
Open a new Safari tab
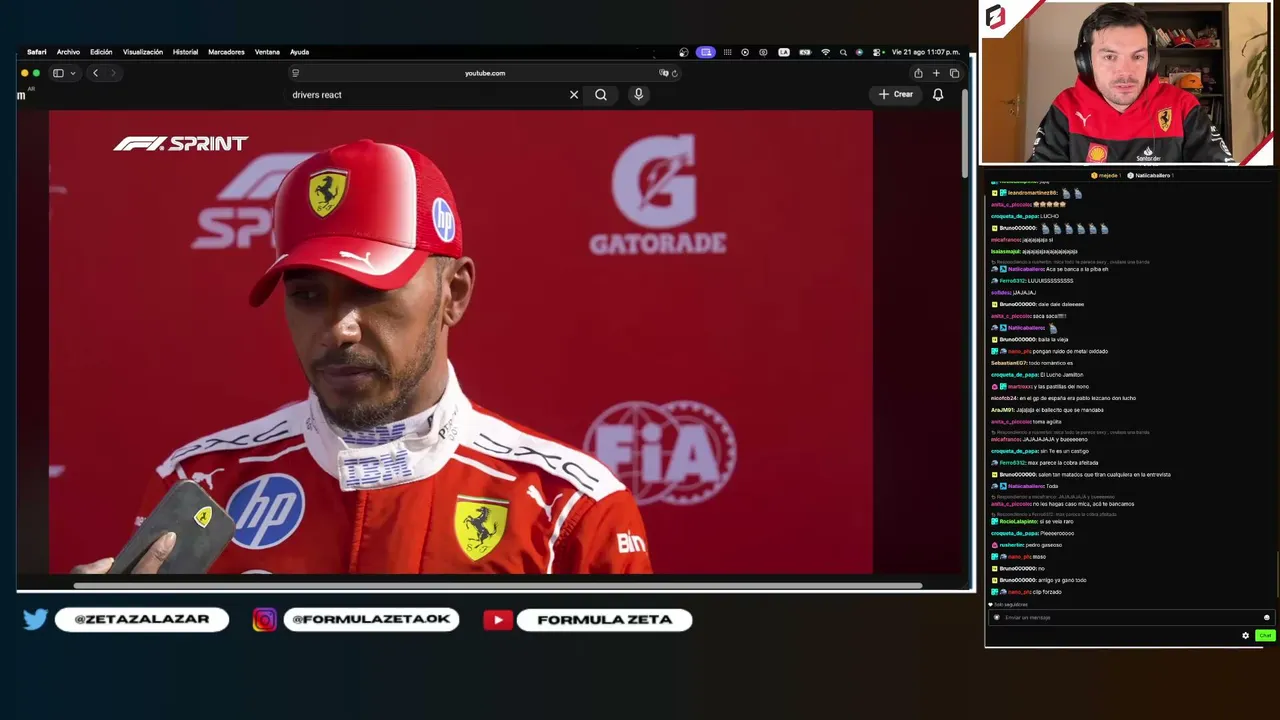tap(936, 73)
